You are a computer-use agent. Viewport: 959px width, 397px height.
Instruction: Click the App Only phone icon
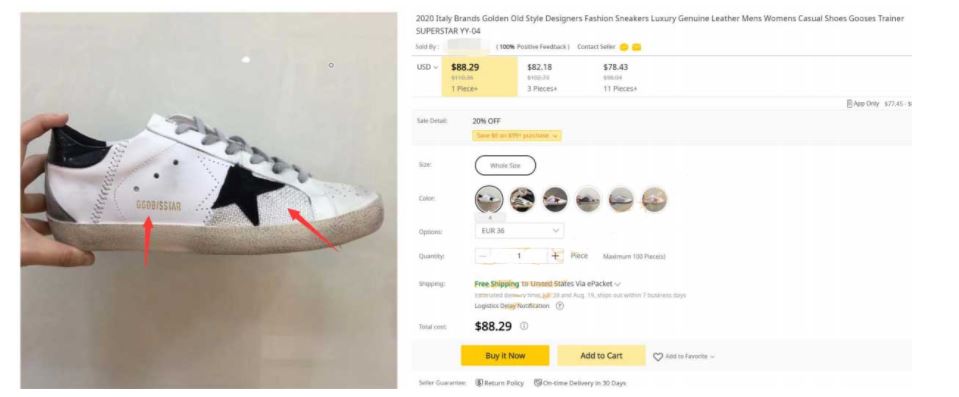(x=850, y=104)
